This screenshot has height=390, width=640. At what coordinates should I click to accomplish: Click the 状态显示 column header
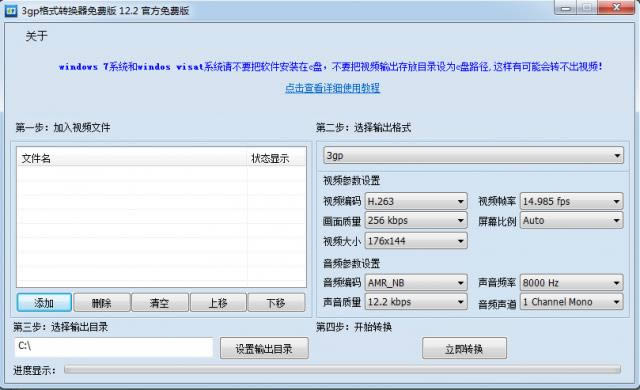(276, 158)
